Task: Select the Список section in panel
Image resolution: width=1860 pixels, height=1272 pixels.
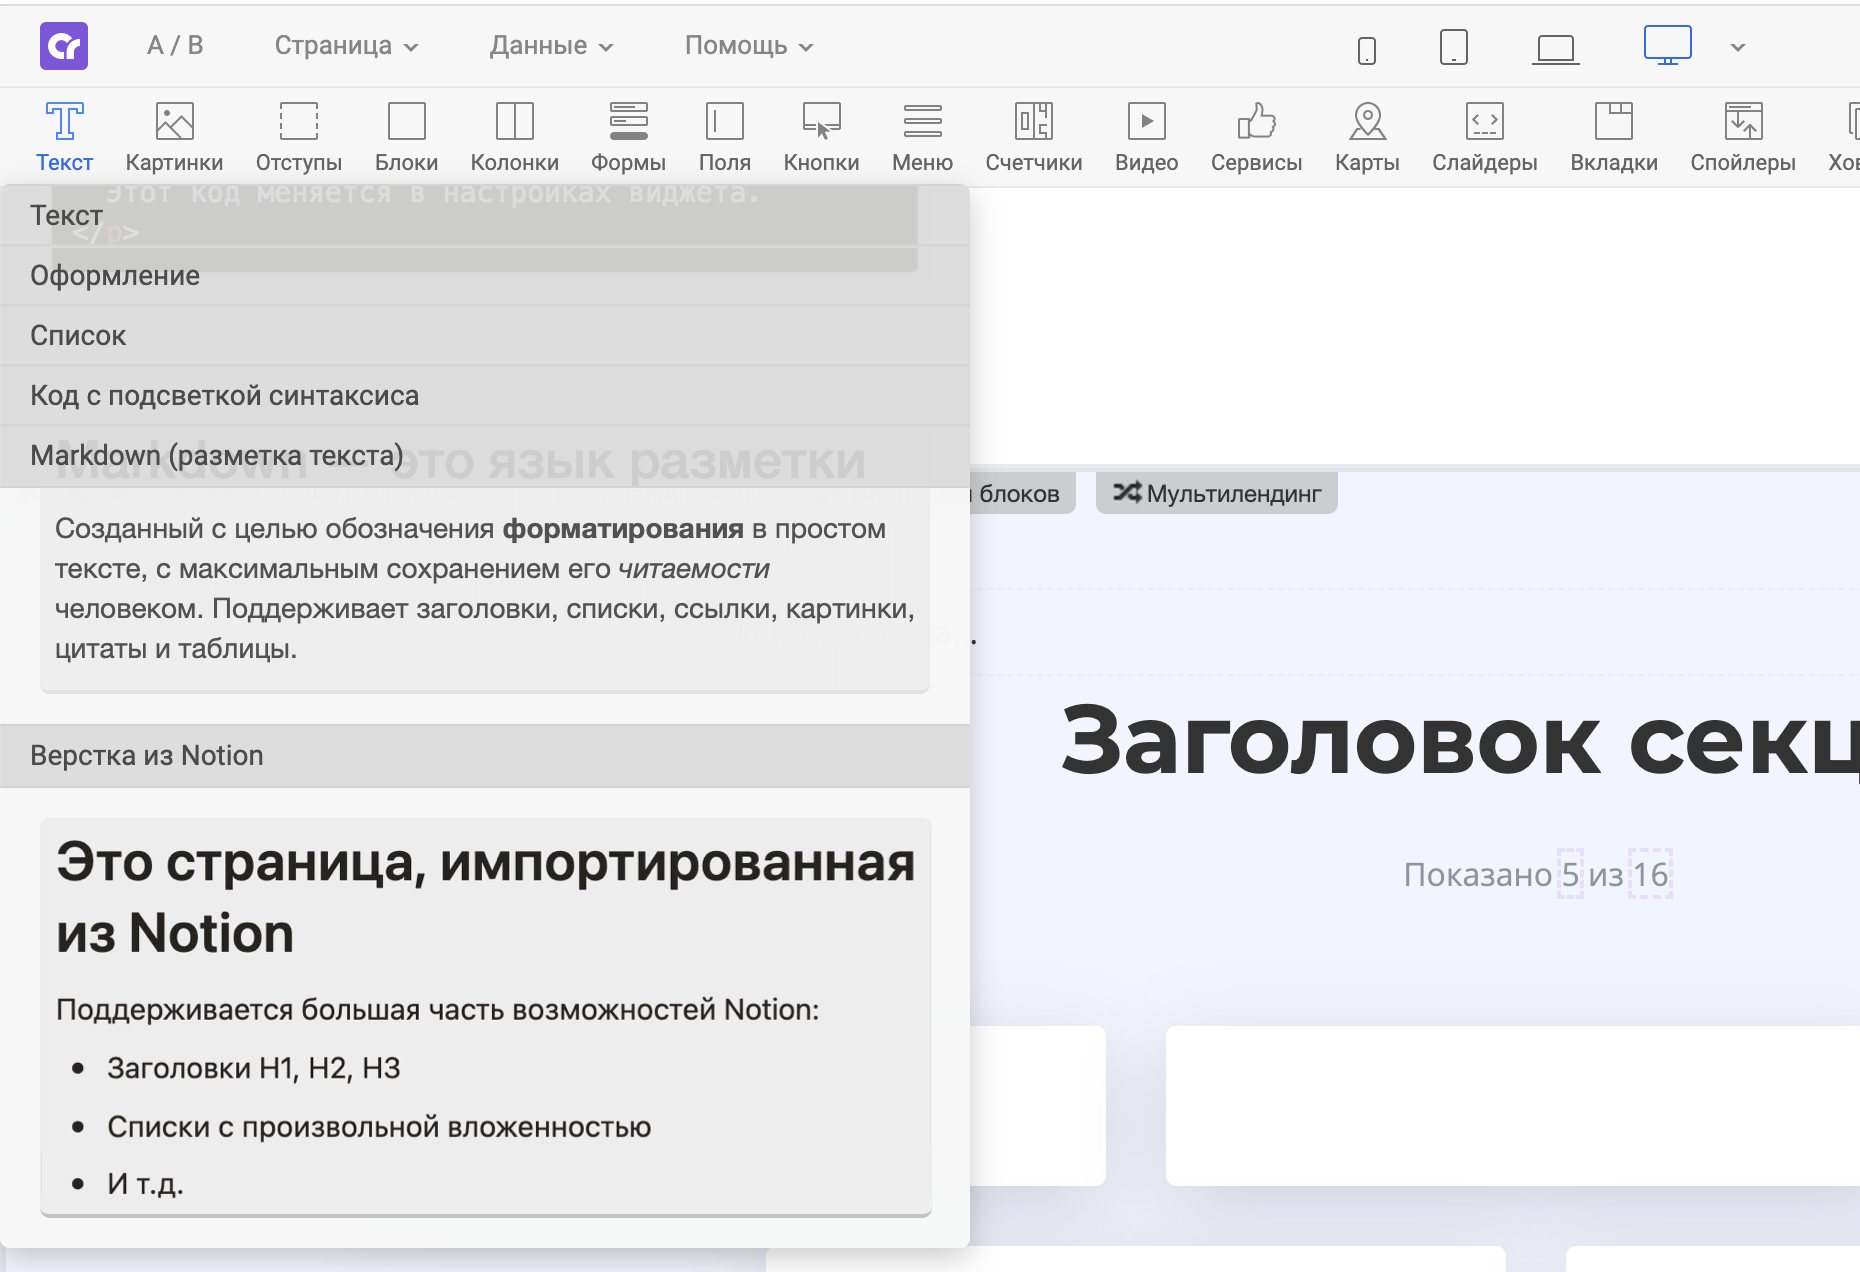Action: click(x=485, y=335)
